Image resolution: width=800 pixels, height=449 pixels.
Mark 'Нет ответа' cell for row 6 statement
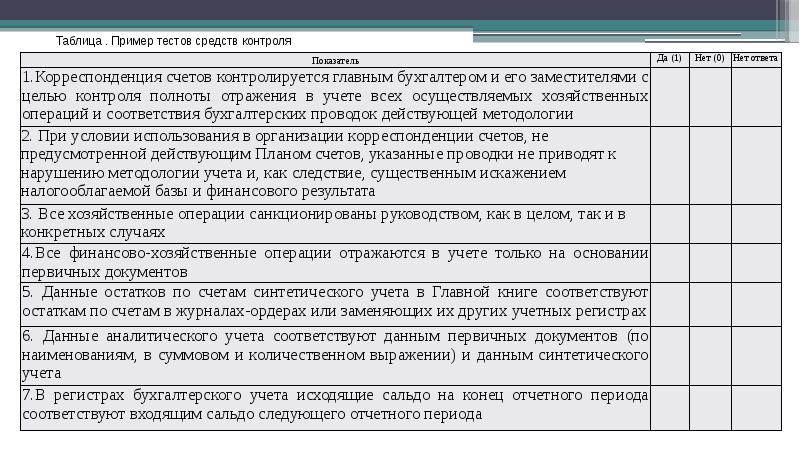pos(755,354)
